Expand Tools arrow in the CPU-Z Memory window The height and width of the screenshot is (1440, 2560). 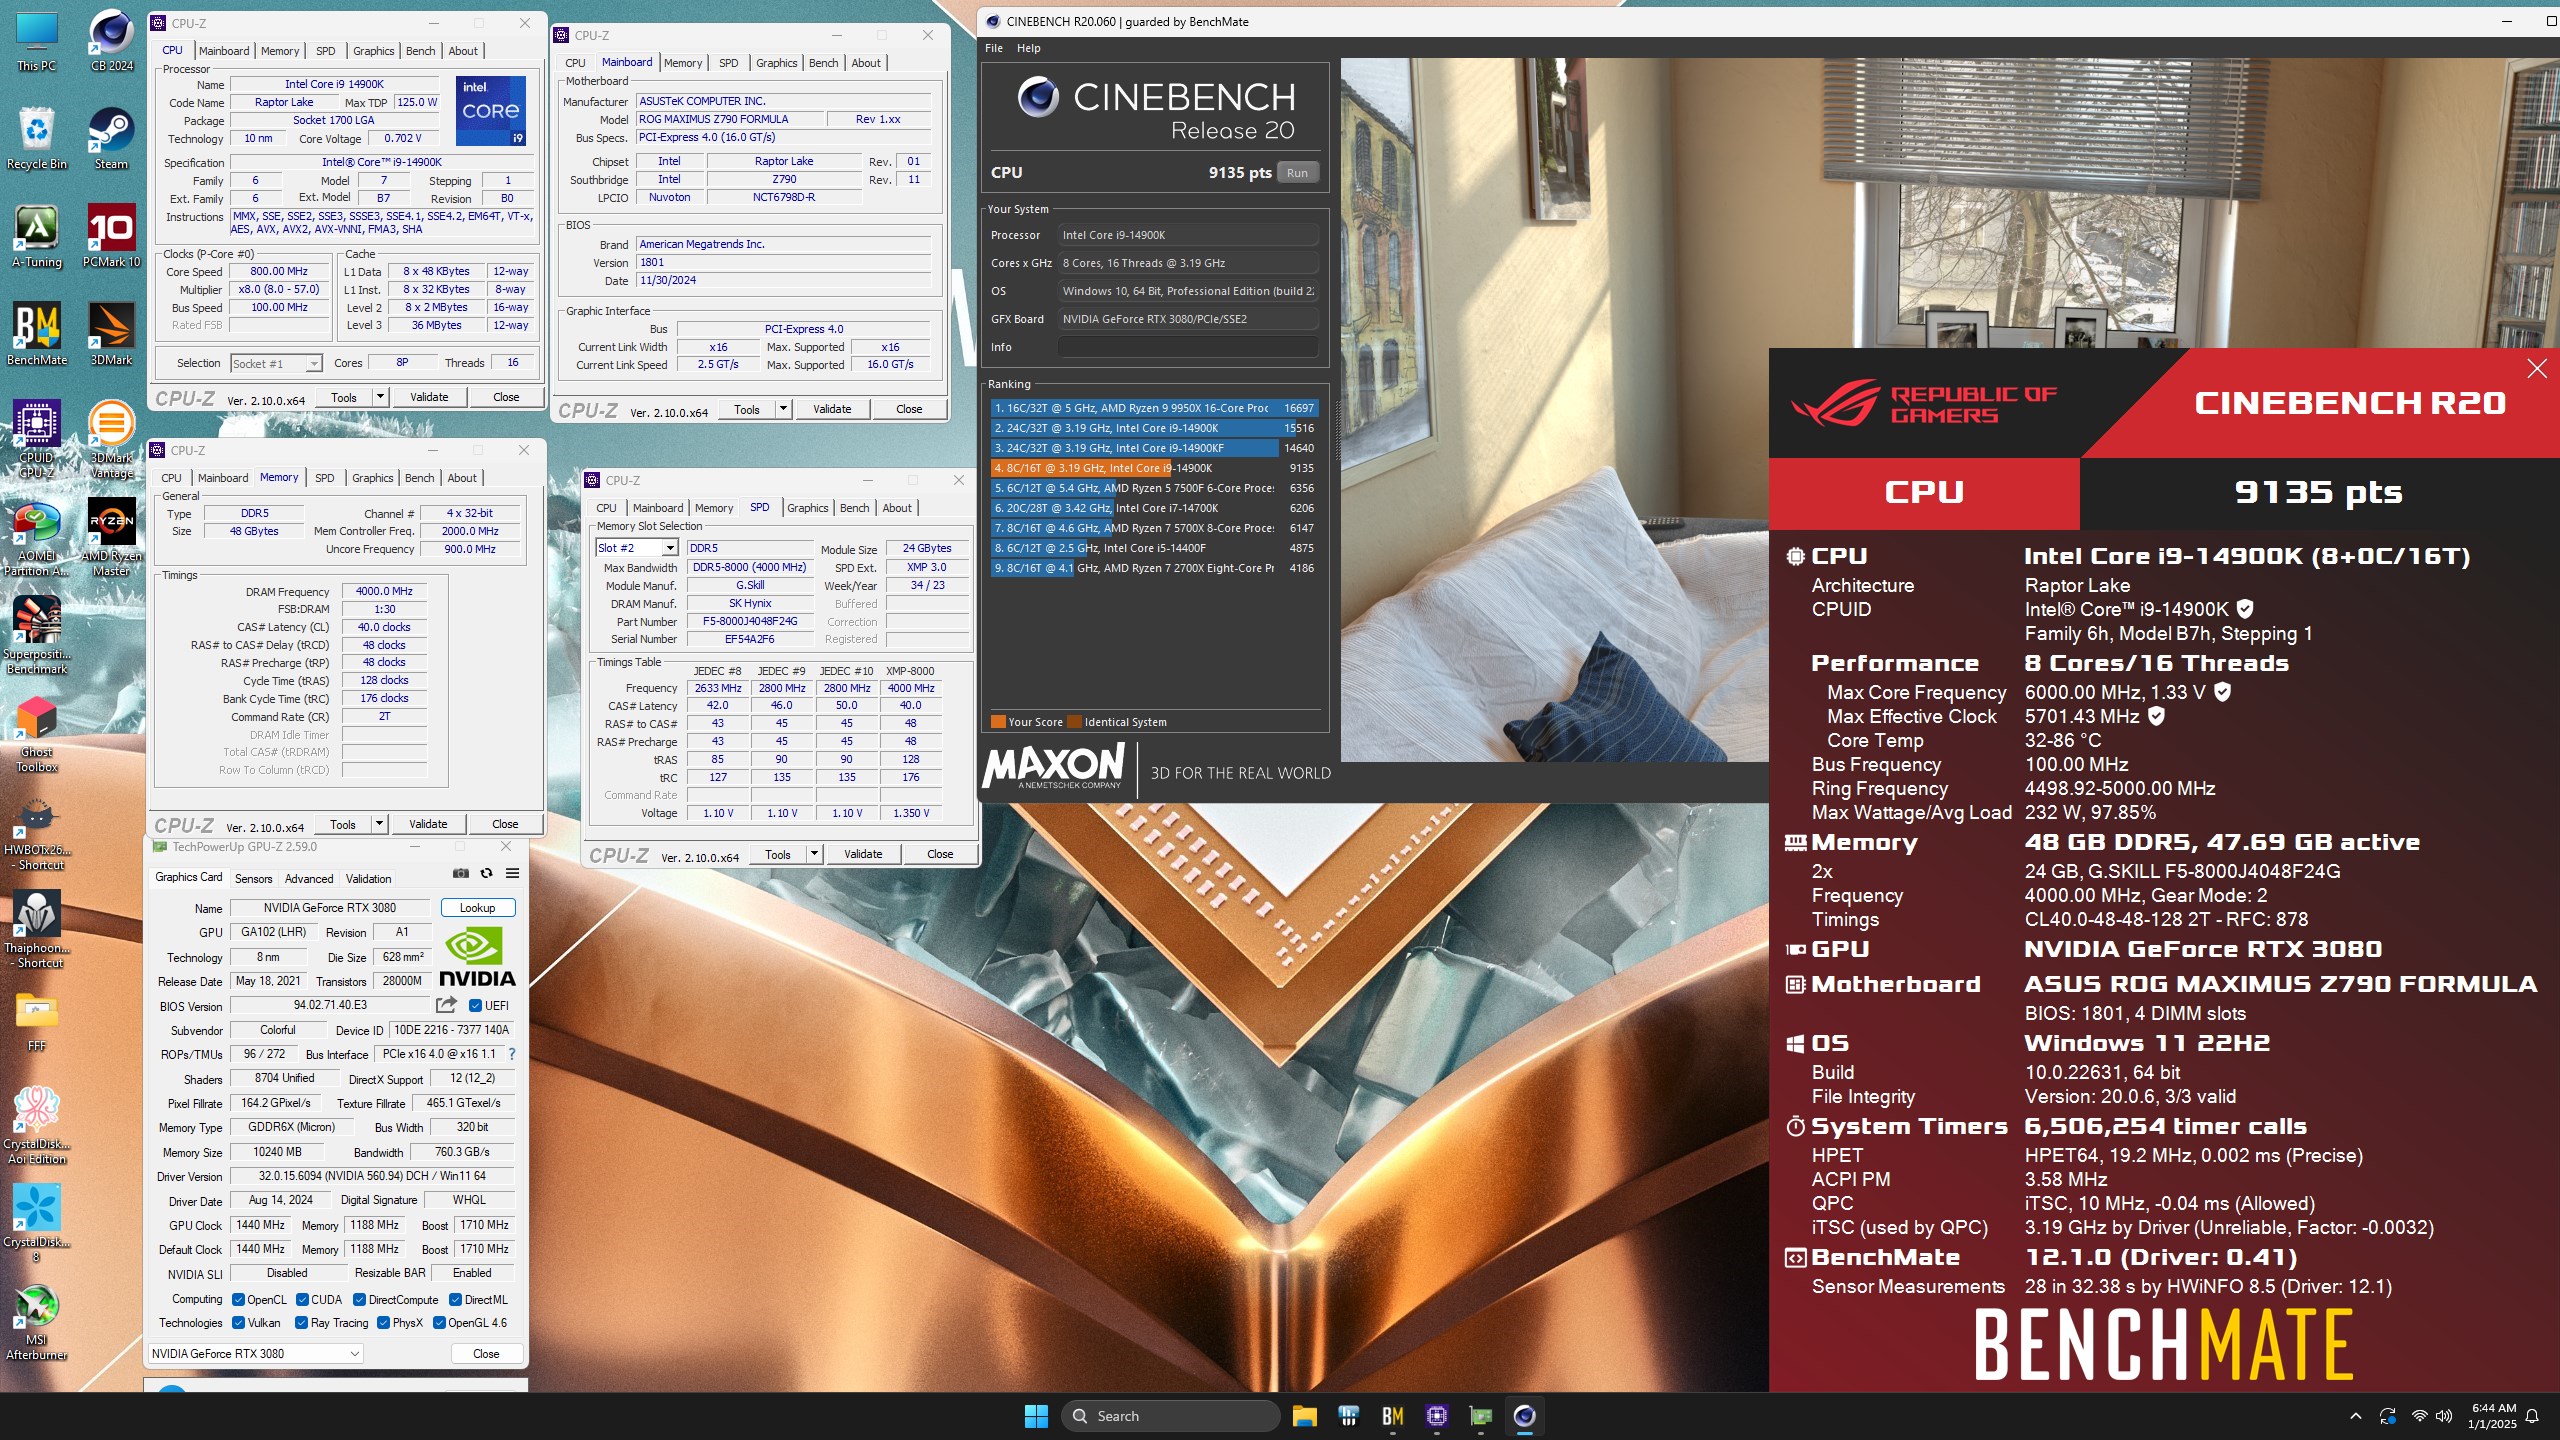(x=379, y=824)
